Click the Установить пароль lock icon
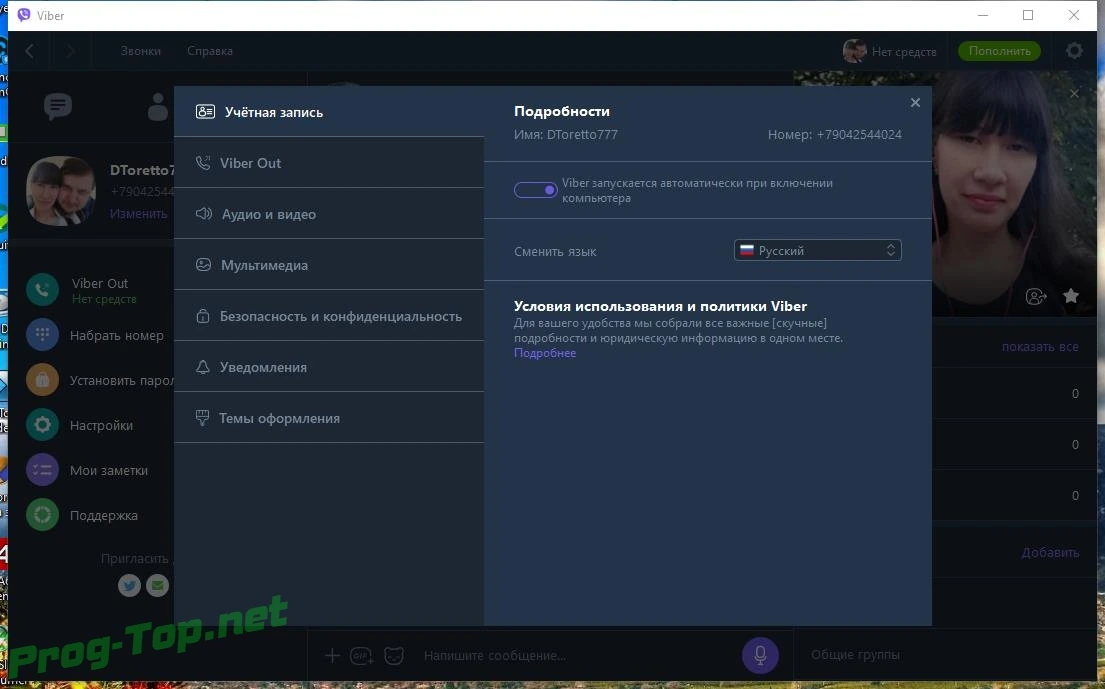Screen dimensions: 1105x689 42,380
